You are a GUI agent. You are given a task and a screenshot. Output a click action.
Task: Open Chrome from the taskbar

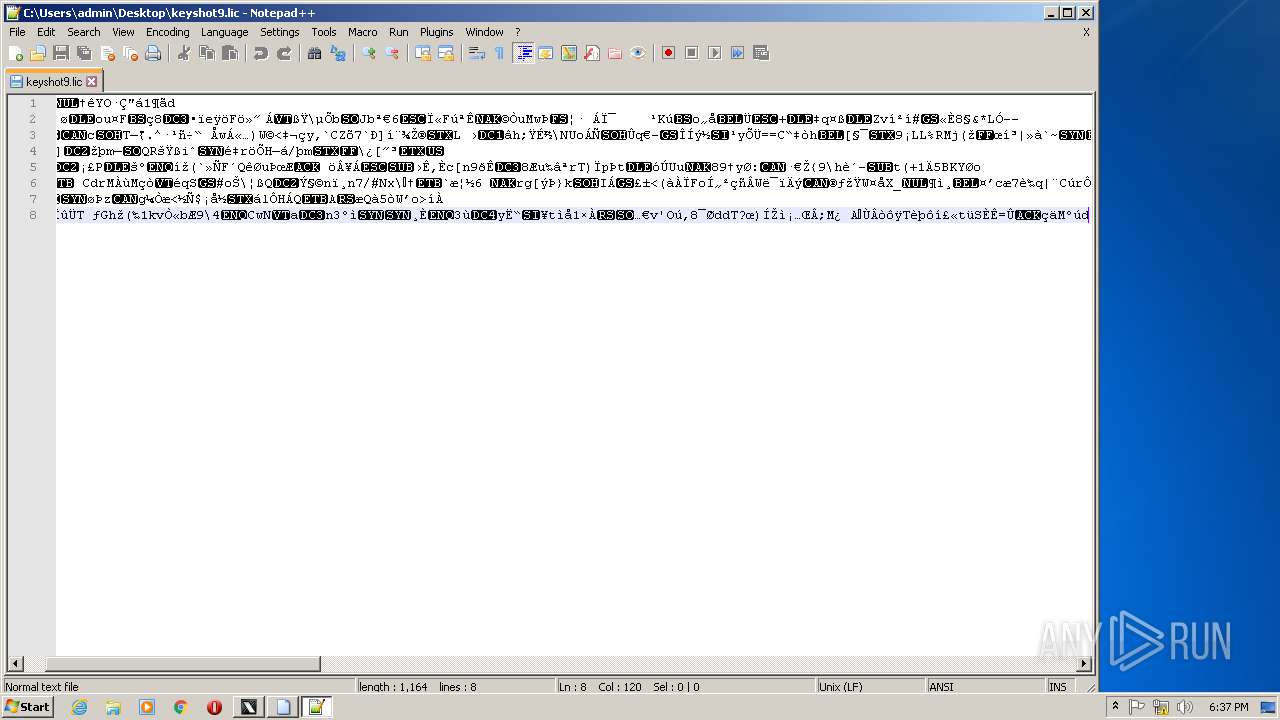180,707
